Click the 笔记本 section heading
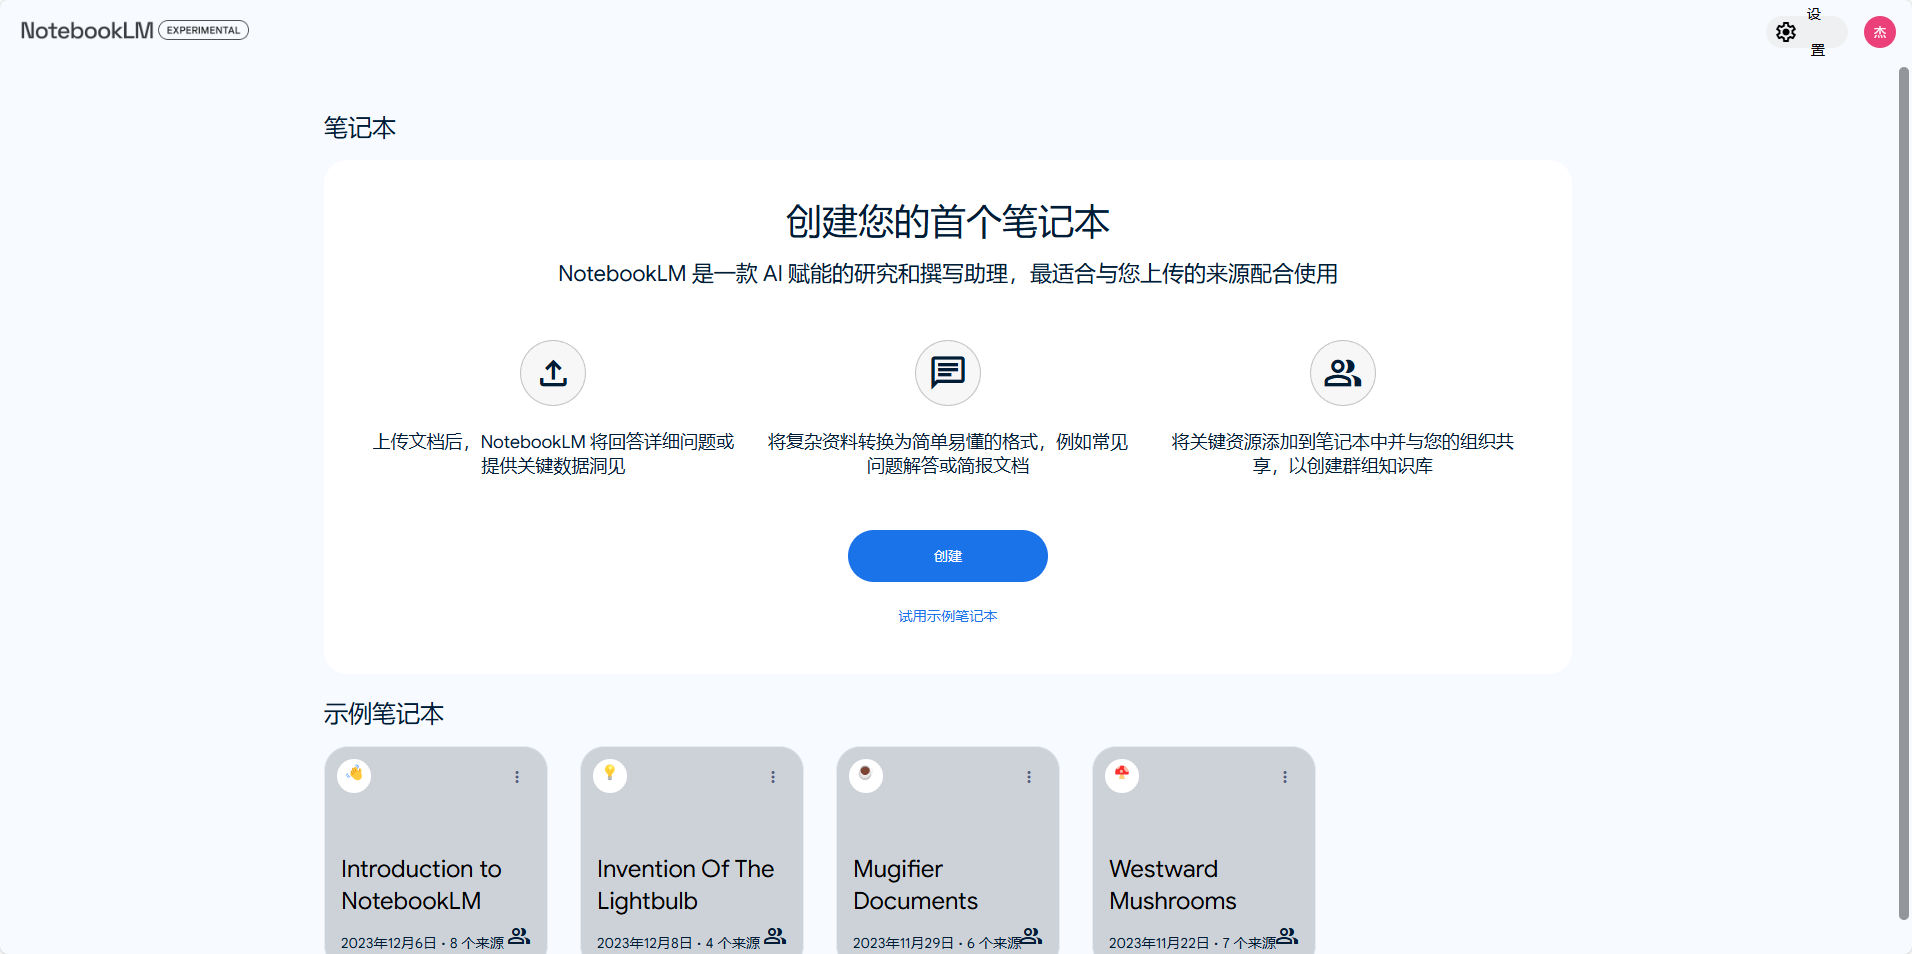This screenshot has height=954, width=1912. [360, 128]
